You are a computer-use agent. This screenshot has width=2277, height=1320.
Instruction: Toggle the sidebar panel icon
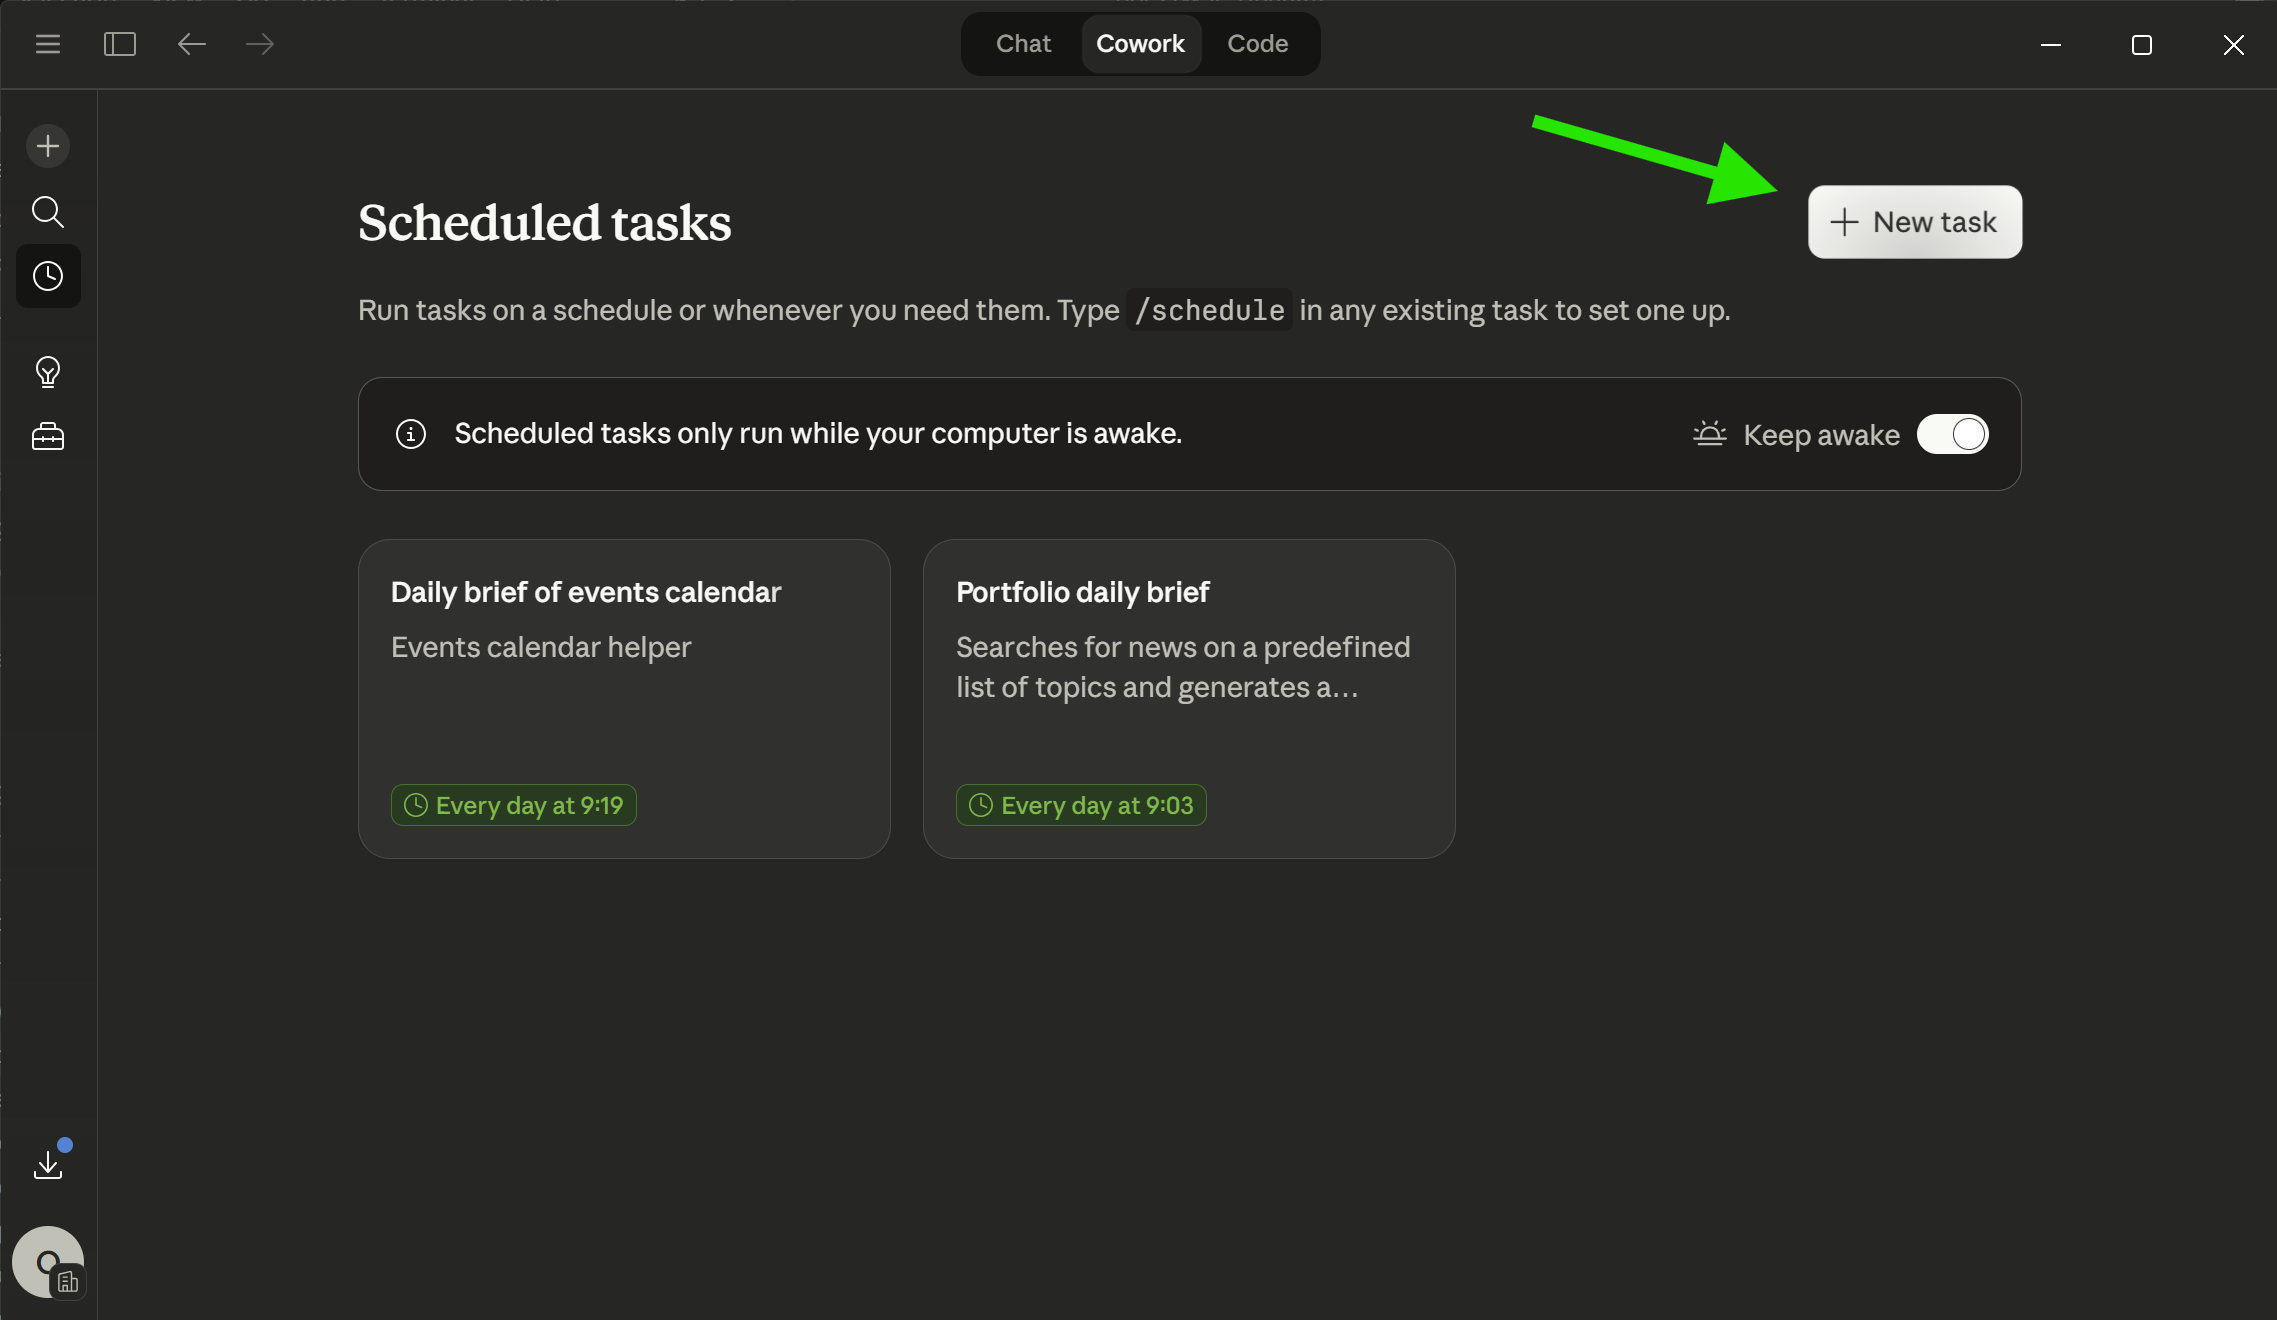coord(120,44)
